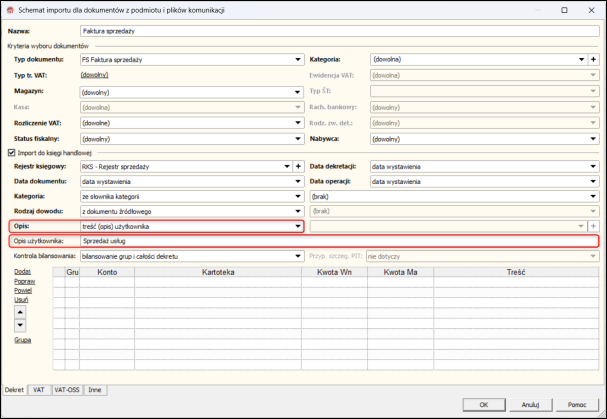The image size is (607, 419).
Task: Switch to the Dekret tab
Action: tap(14, 390)
